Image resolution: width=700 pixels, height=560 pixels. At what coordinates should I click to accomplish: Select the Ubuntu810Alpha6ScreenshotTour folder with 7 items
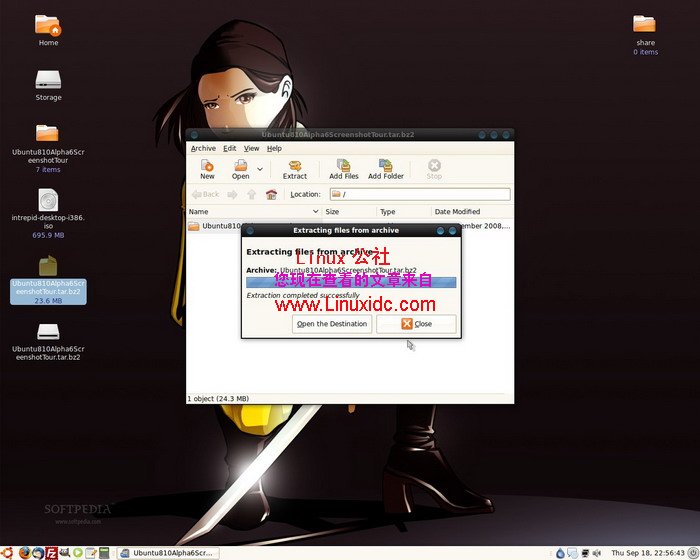pyautogui.click(x=48, y=148)
